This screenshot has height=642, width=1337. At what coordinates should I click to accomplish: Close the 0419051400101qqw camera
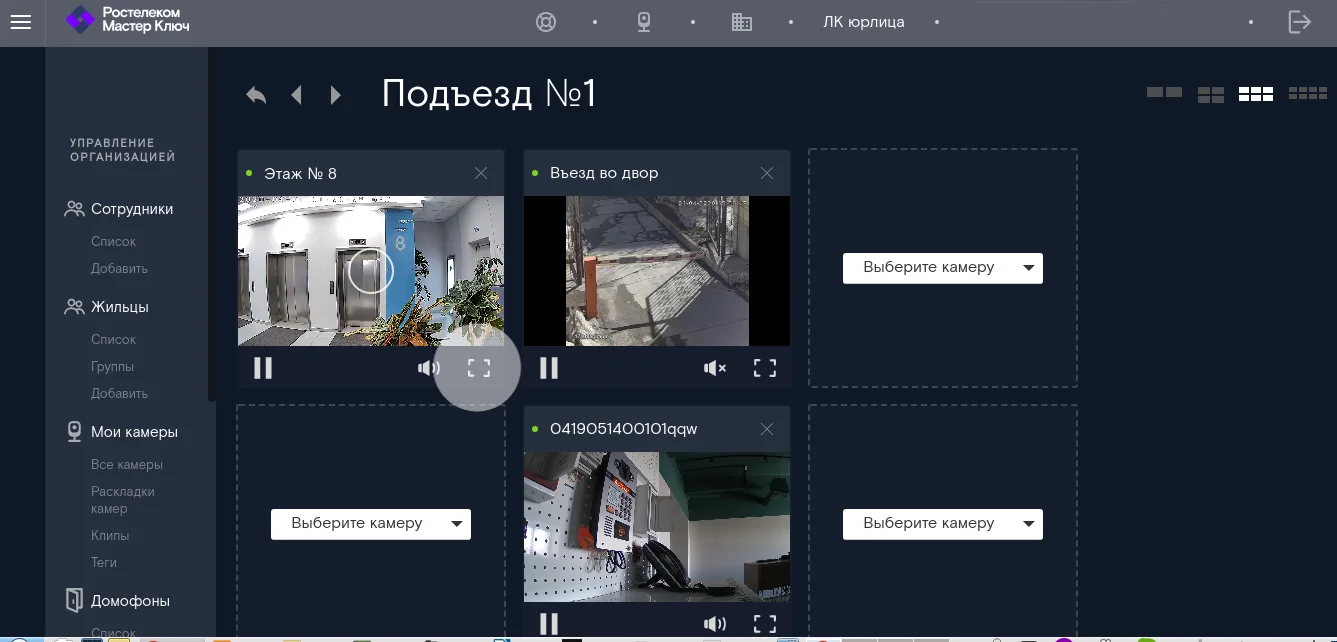767,429
